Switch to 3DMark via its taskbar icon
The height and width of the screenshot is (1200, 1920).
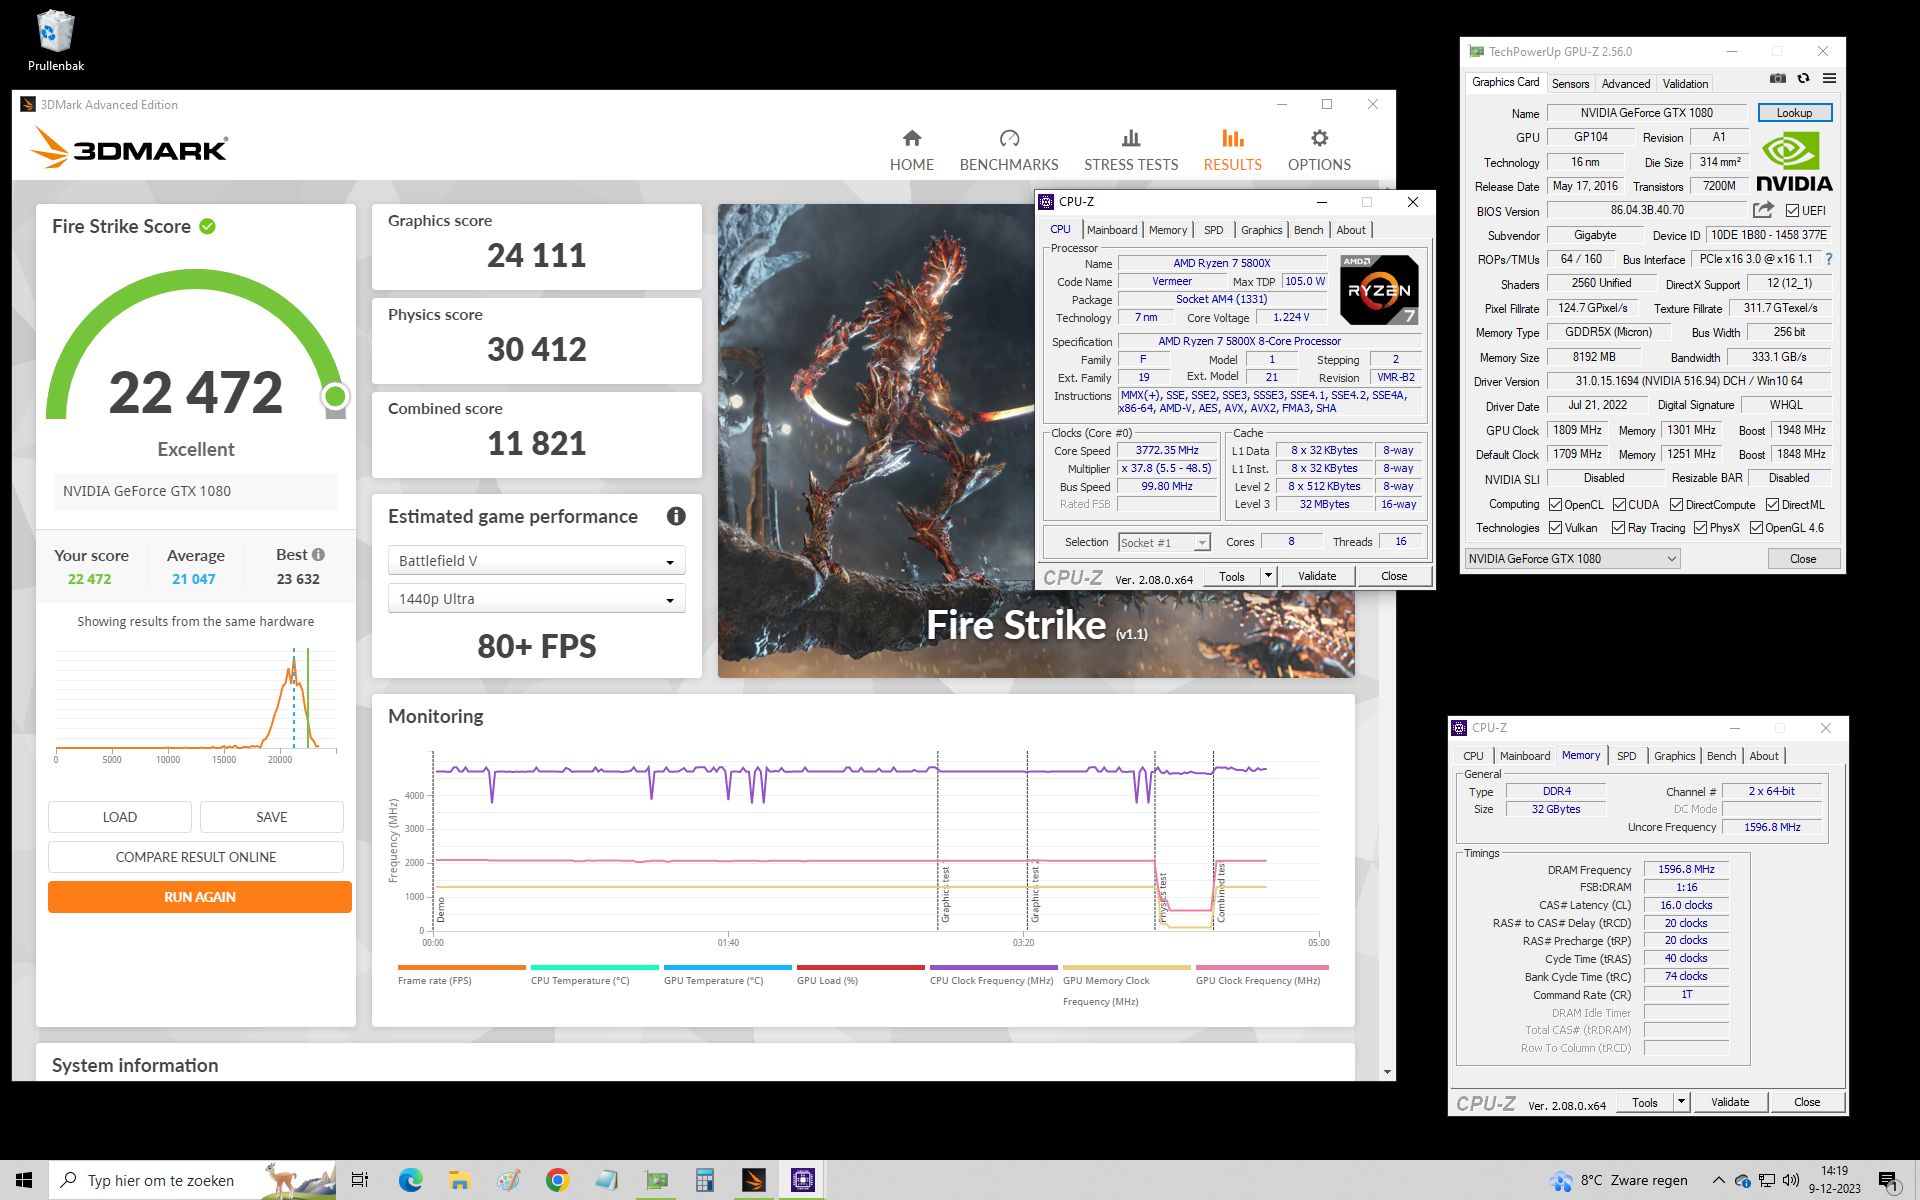coord(754,1180)
